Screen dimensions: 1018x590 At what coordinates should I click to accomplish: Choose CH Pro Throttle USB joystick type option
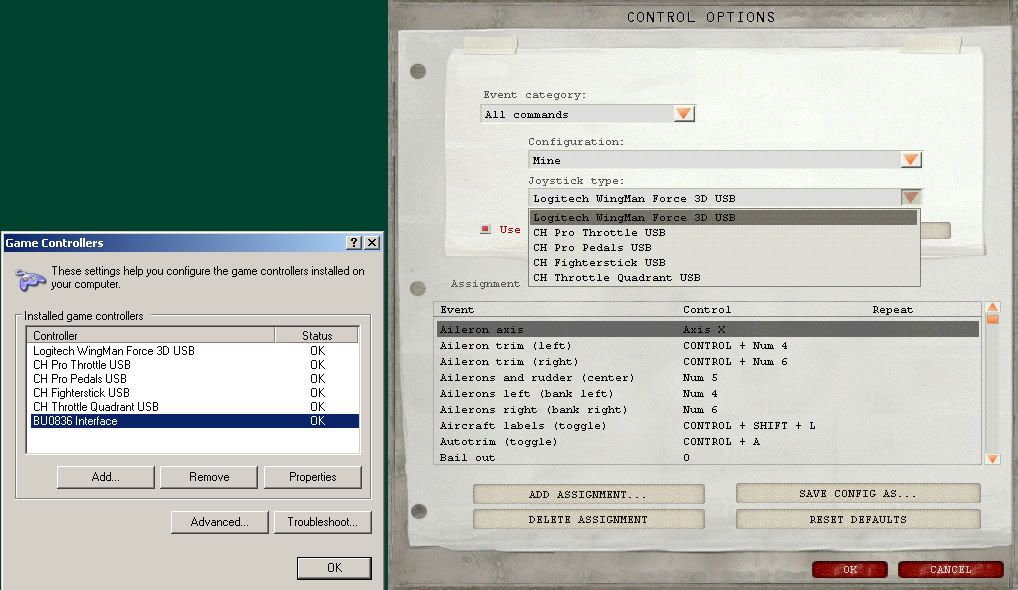(724, 232)
